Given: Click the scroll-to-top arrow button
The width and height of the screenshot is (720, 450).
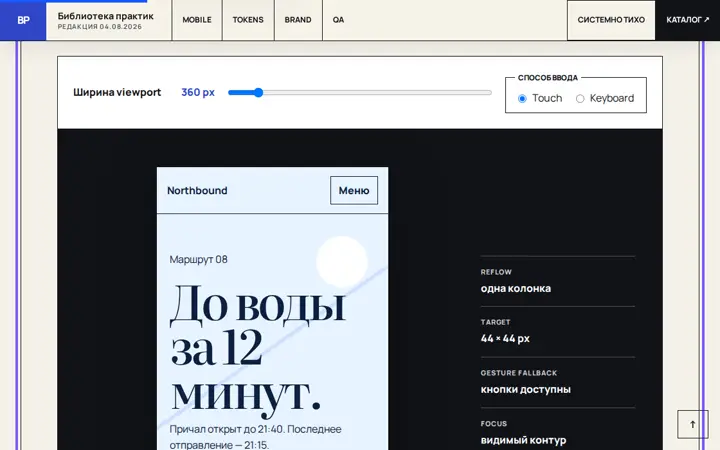Looking at the screenshot, I should click(x=692, y=424).
